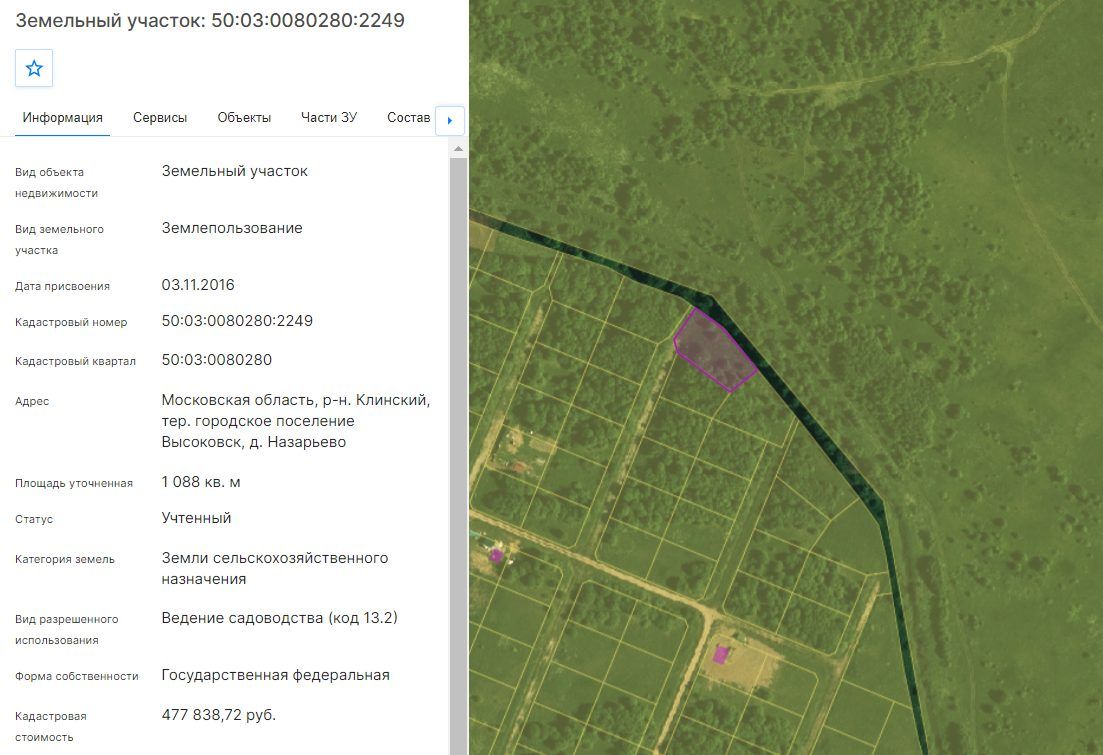Click the Кадастровая стоимость field label
Screen dimensions: 1103x755
coord(51,726)
